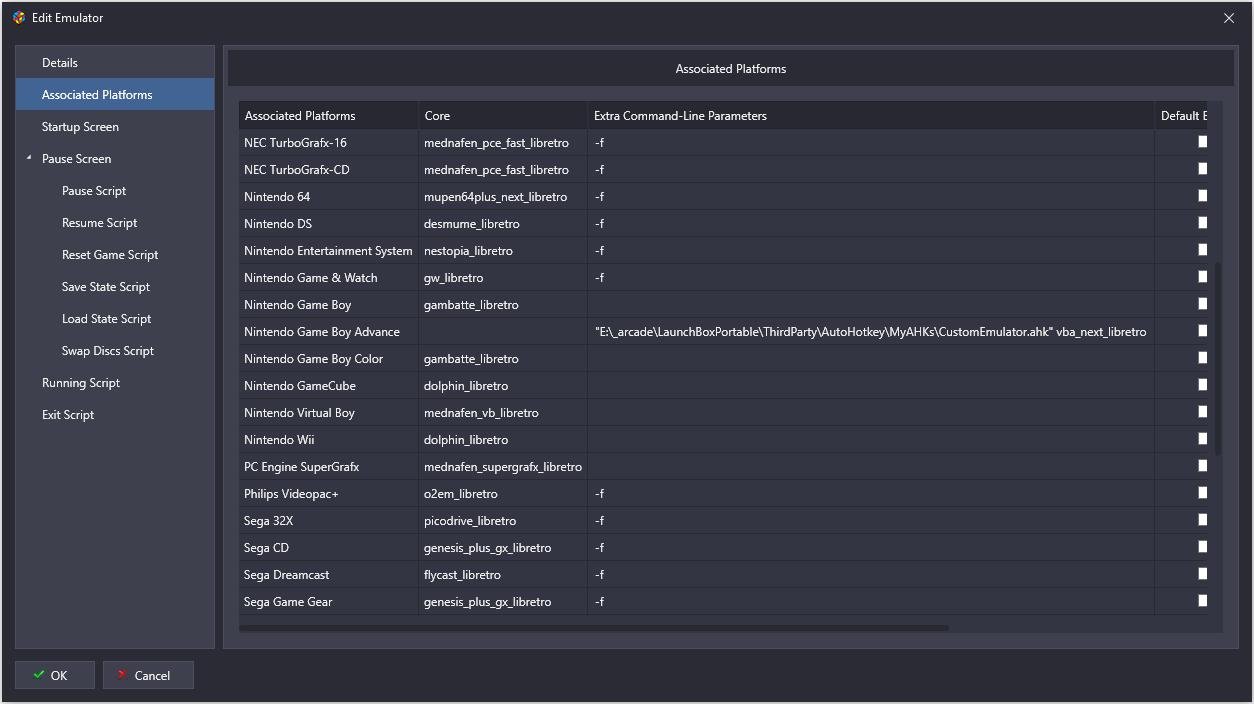1254x704 pixels.
Task: Check default emulator for Sega CD
Action: [x=1202, y=547]
